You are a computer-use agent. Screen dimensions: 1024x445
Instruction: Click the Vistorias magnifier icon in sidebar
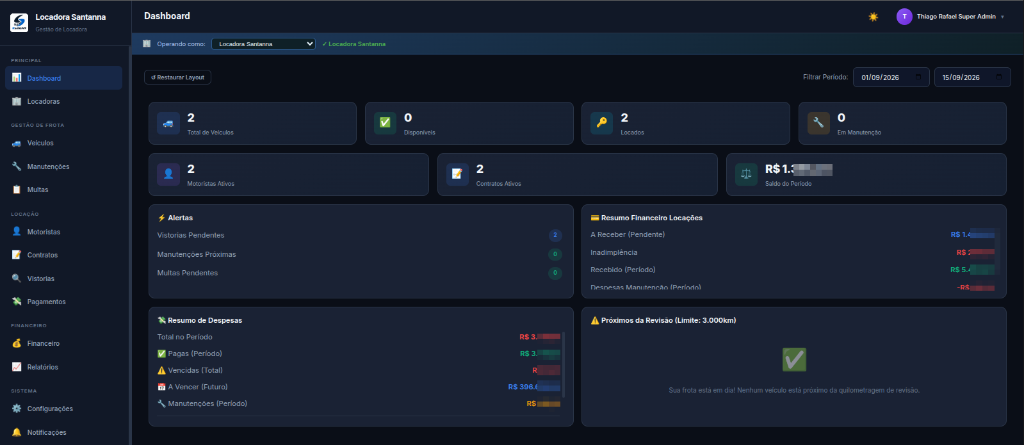tap(16, 278)
